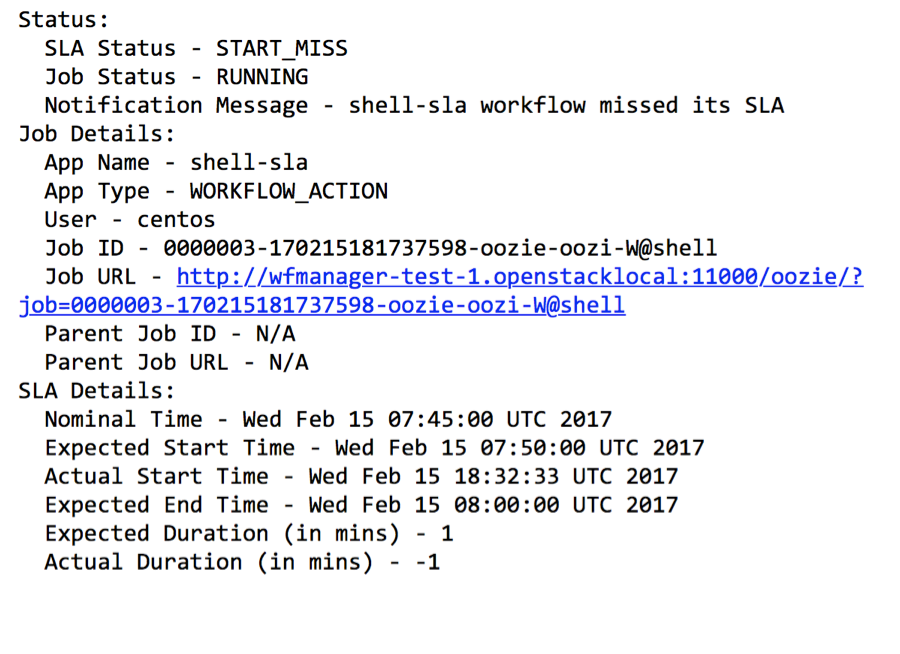Open the wfmanager-test-1 Oozie job URL link

520,277
